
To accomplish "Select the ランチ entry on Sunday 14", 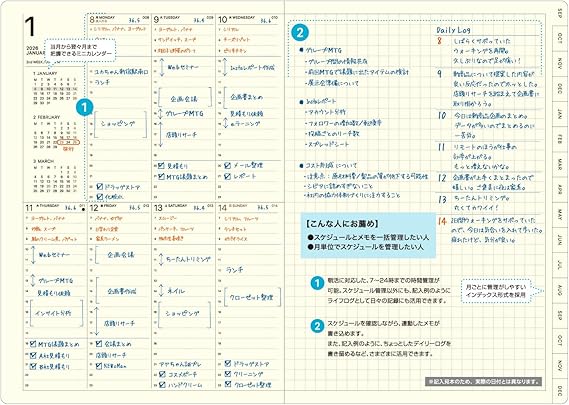I will [234, 270].
